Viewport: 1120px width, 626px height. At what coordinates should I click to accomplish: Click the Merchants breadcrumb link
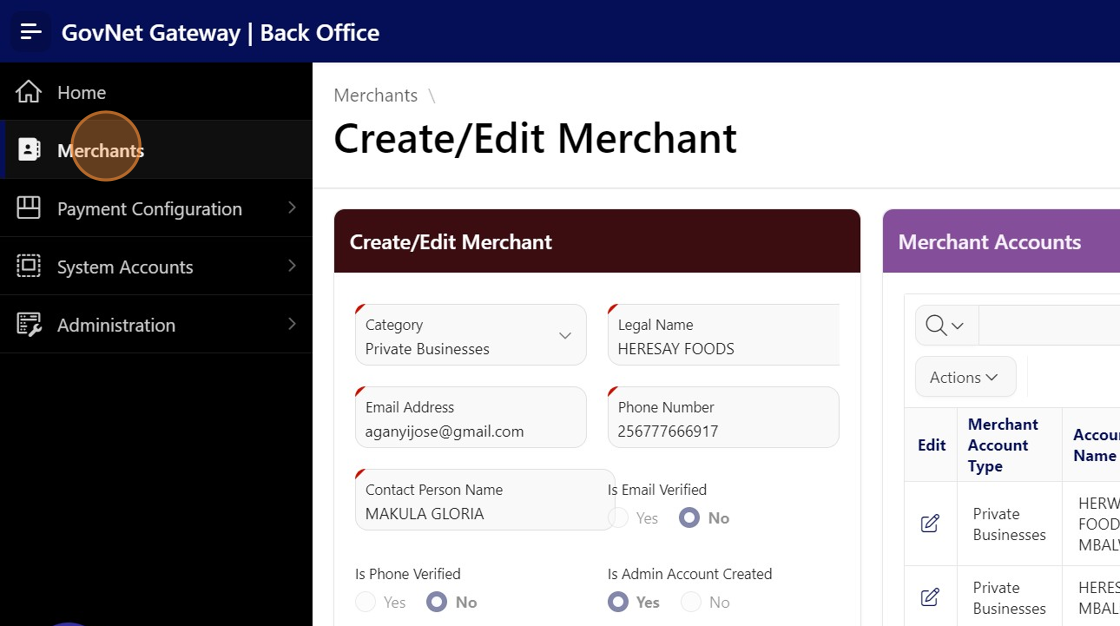click(376, 95)
